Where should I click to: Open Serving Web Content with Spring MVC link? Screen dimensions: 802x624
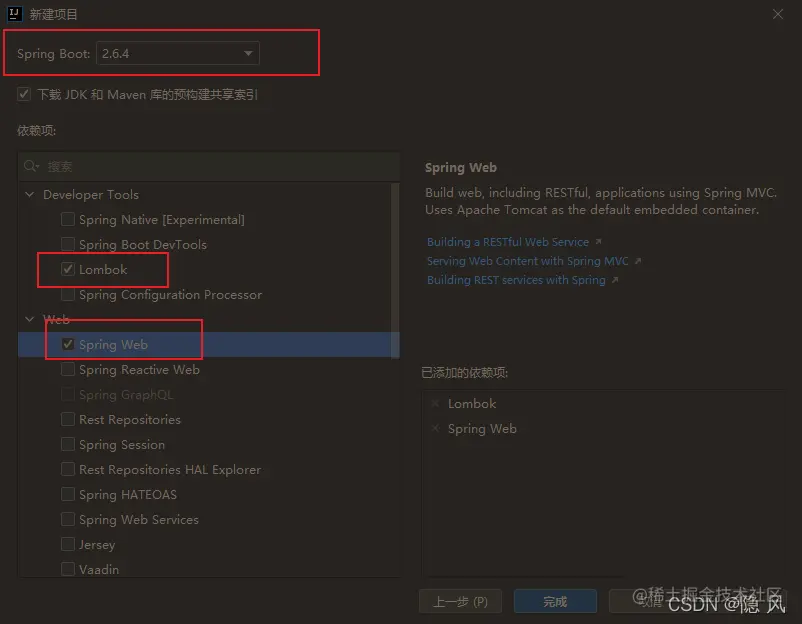(x=527, y=261)
